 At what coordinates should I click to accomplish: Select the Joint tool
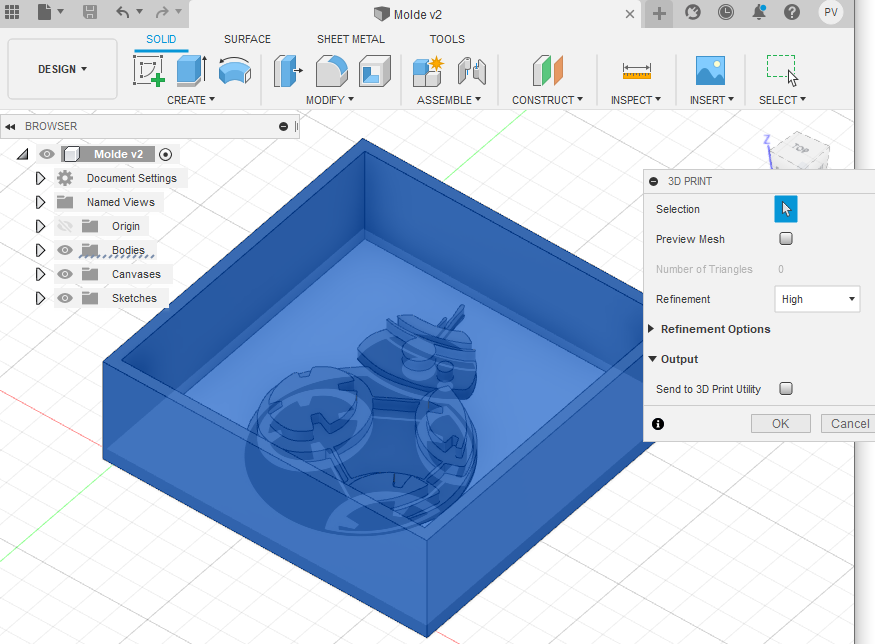(x=472, y=71)
